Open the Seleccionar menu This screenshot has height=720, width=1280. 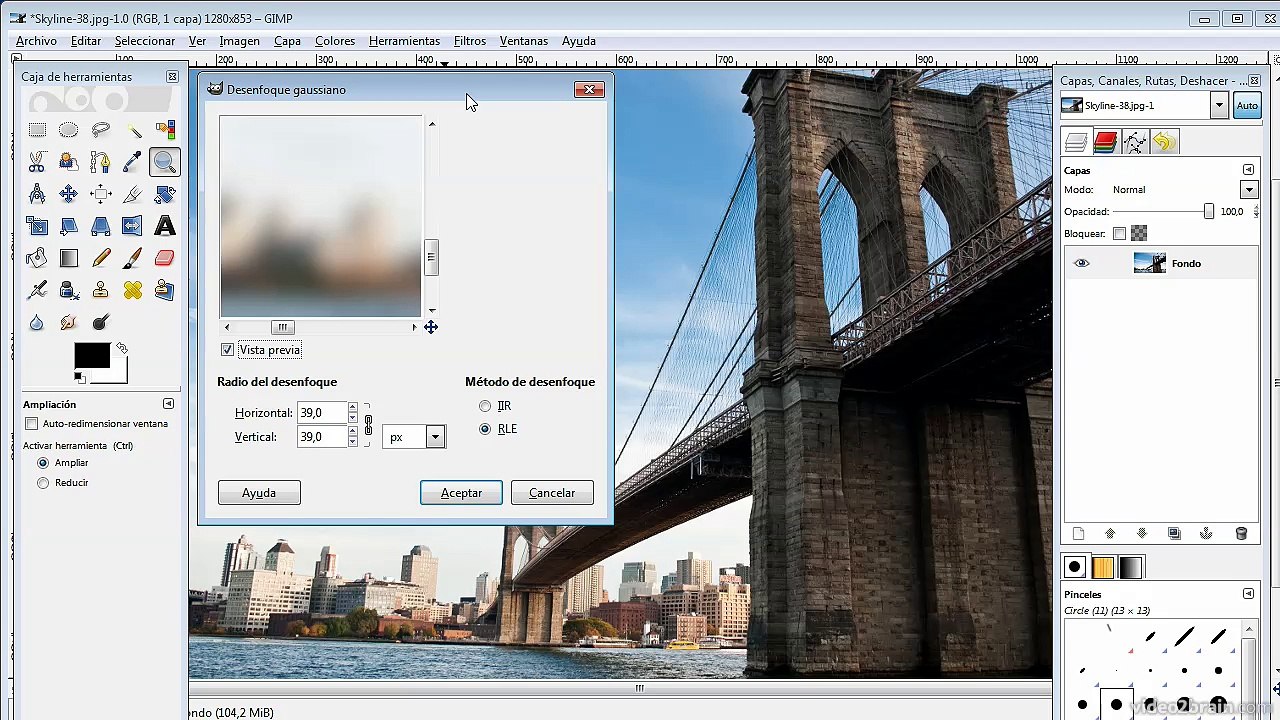pyautogui.click(x=145, y=41)
